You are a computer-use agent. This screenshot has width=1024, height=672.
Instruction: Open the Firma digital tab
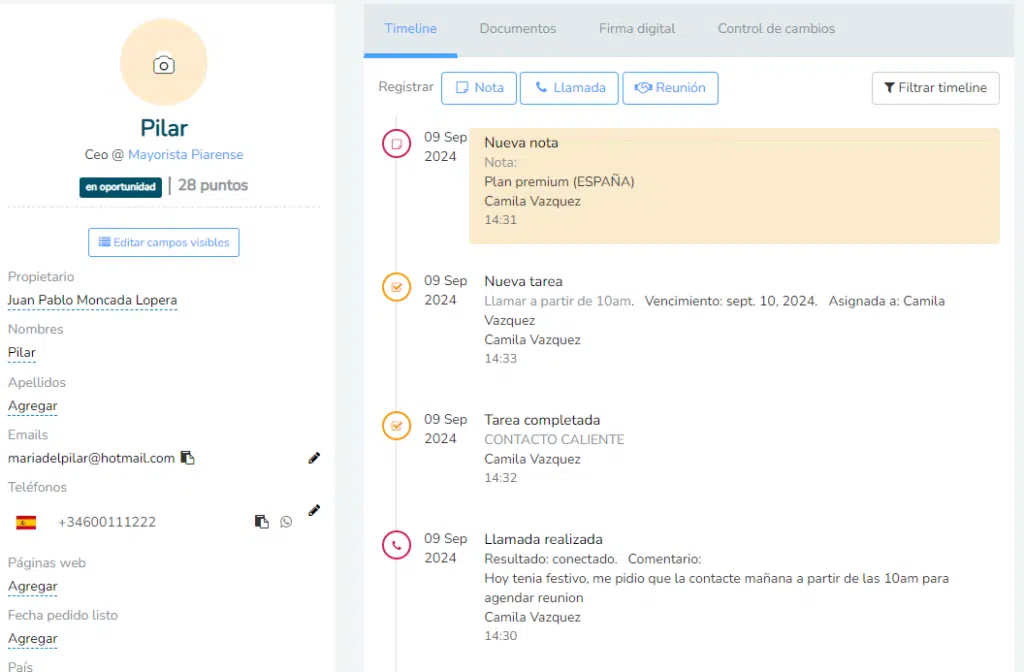point(637,29)
